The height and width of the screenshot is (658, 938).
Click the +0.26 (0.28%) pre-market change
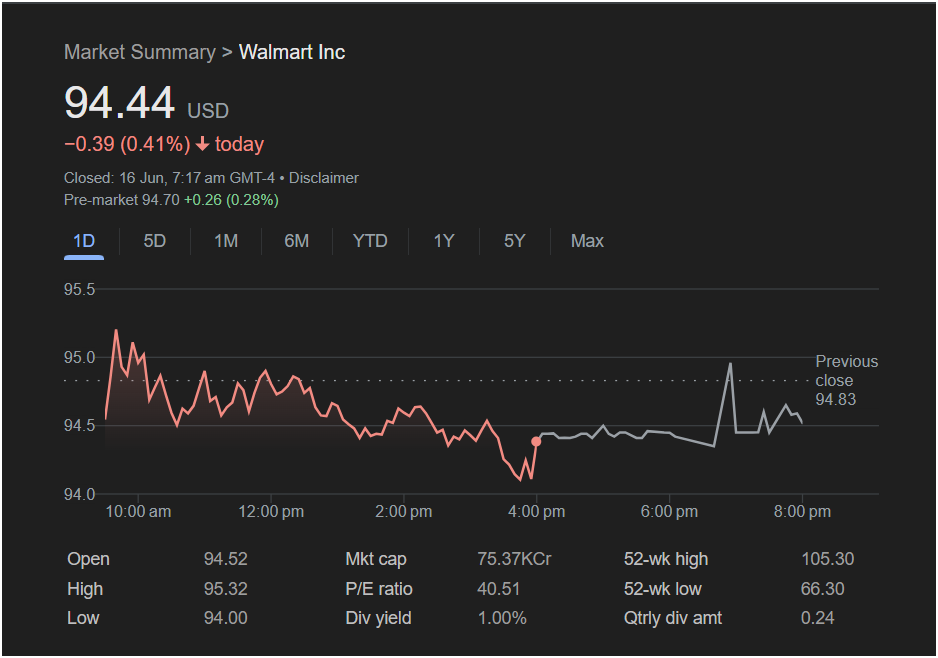click(x=231, y=200)
